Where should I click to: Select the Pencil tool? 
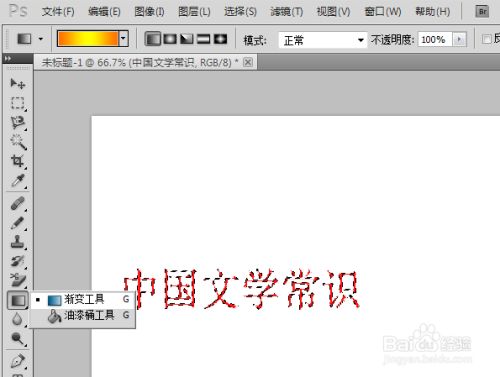pyautogui.click(x=18, y=223)
